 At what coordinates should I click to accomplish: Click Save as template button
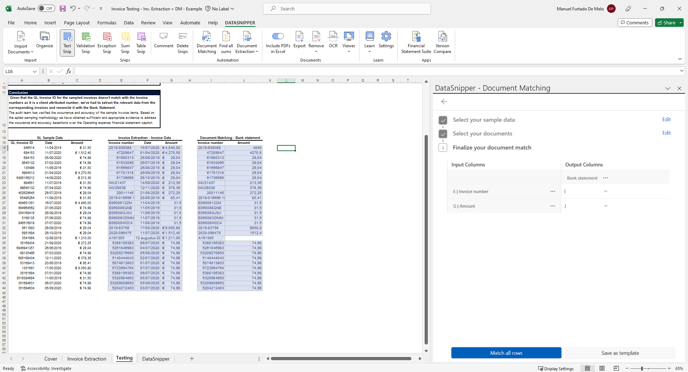(x=620, y=353)
